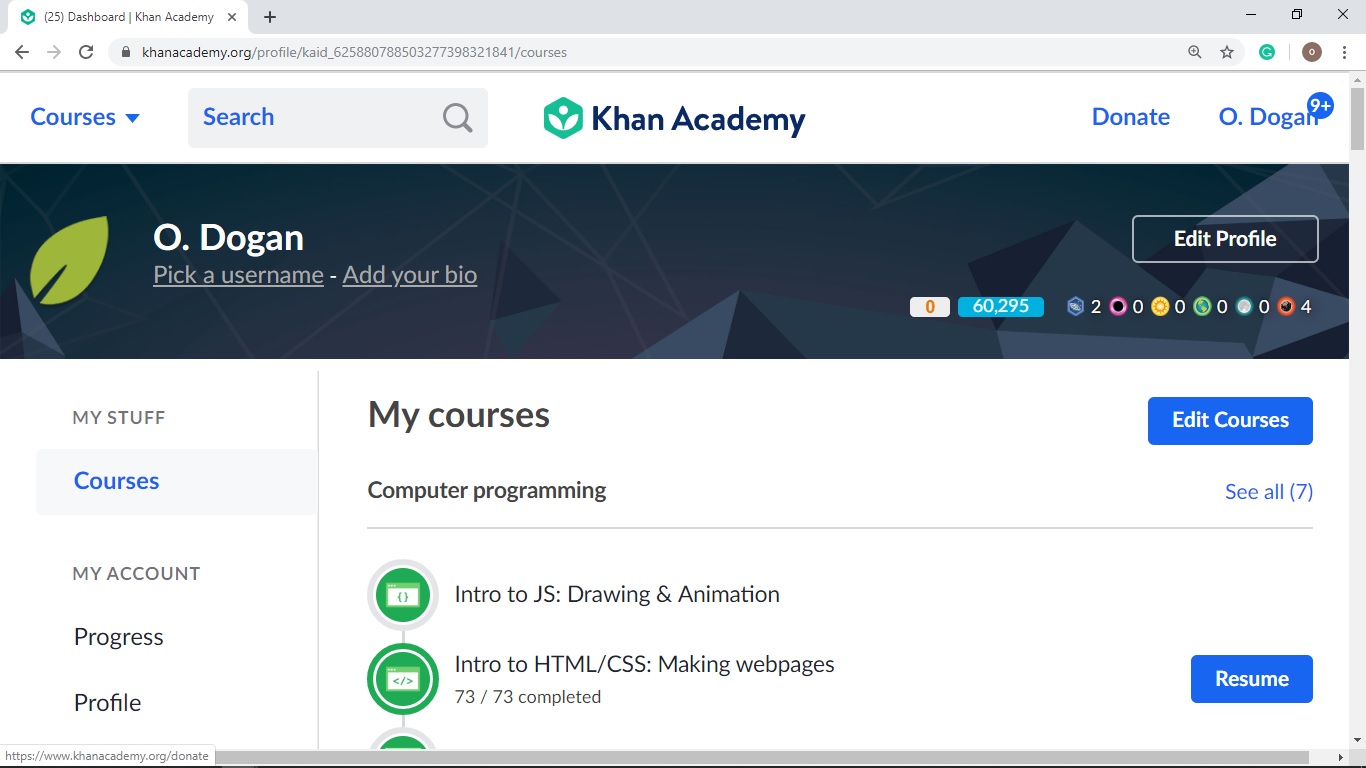
Task: Open Intro to JS: Drawing & Animation
Action: tap(617, 594)
